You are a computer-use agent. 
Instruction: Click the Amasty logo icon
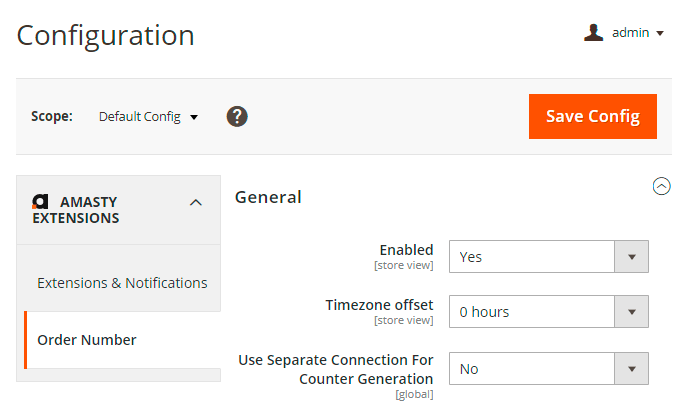(40, 201)
